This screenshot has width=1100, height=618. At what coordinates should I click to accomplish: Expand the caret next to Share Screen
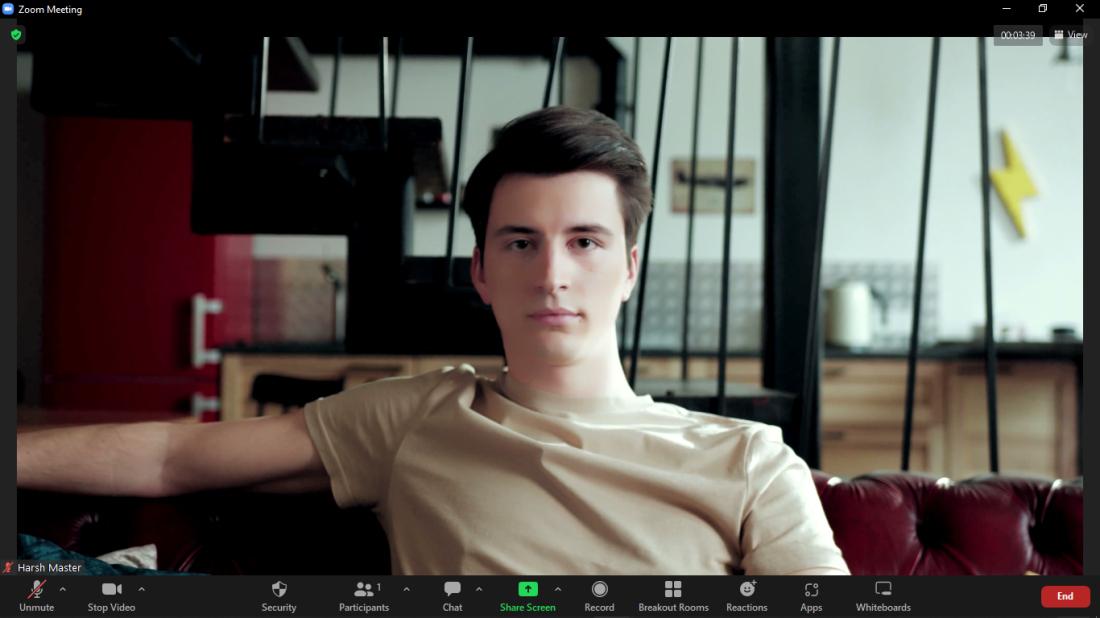click(x=558, y=589)
